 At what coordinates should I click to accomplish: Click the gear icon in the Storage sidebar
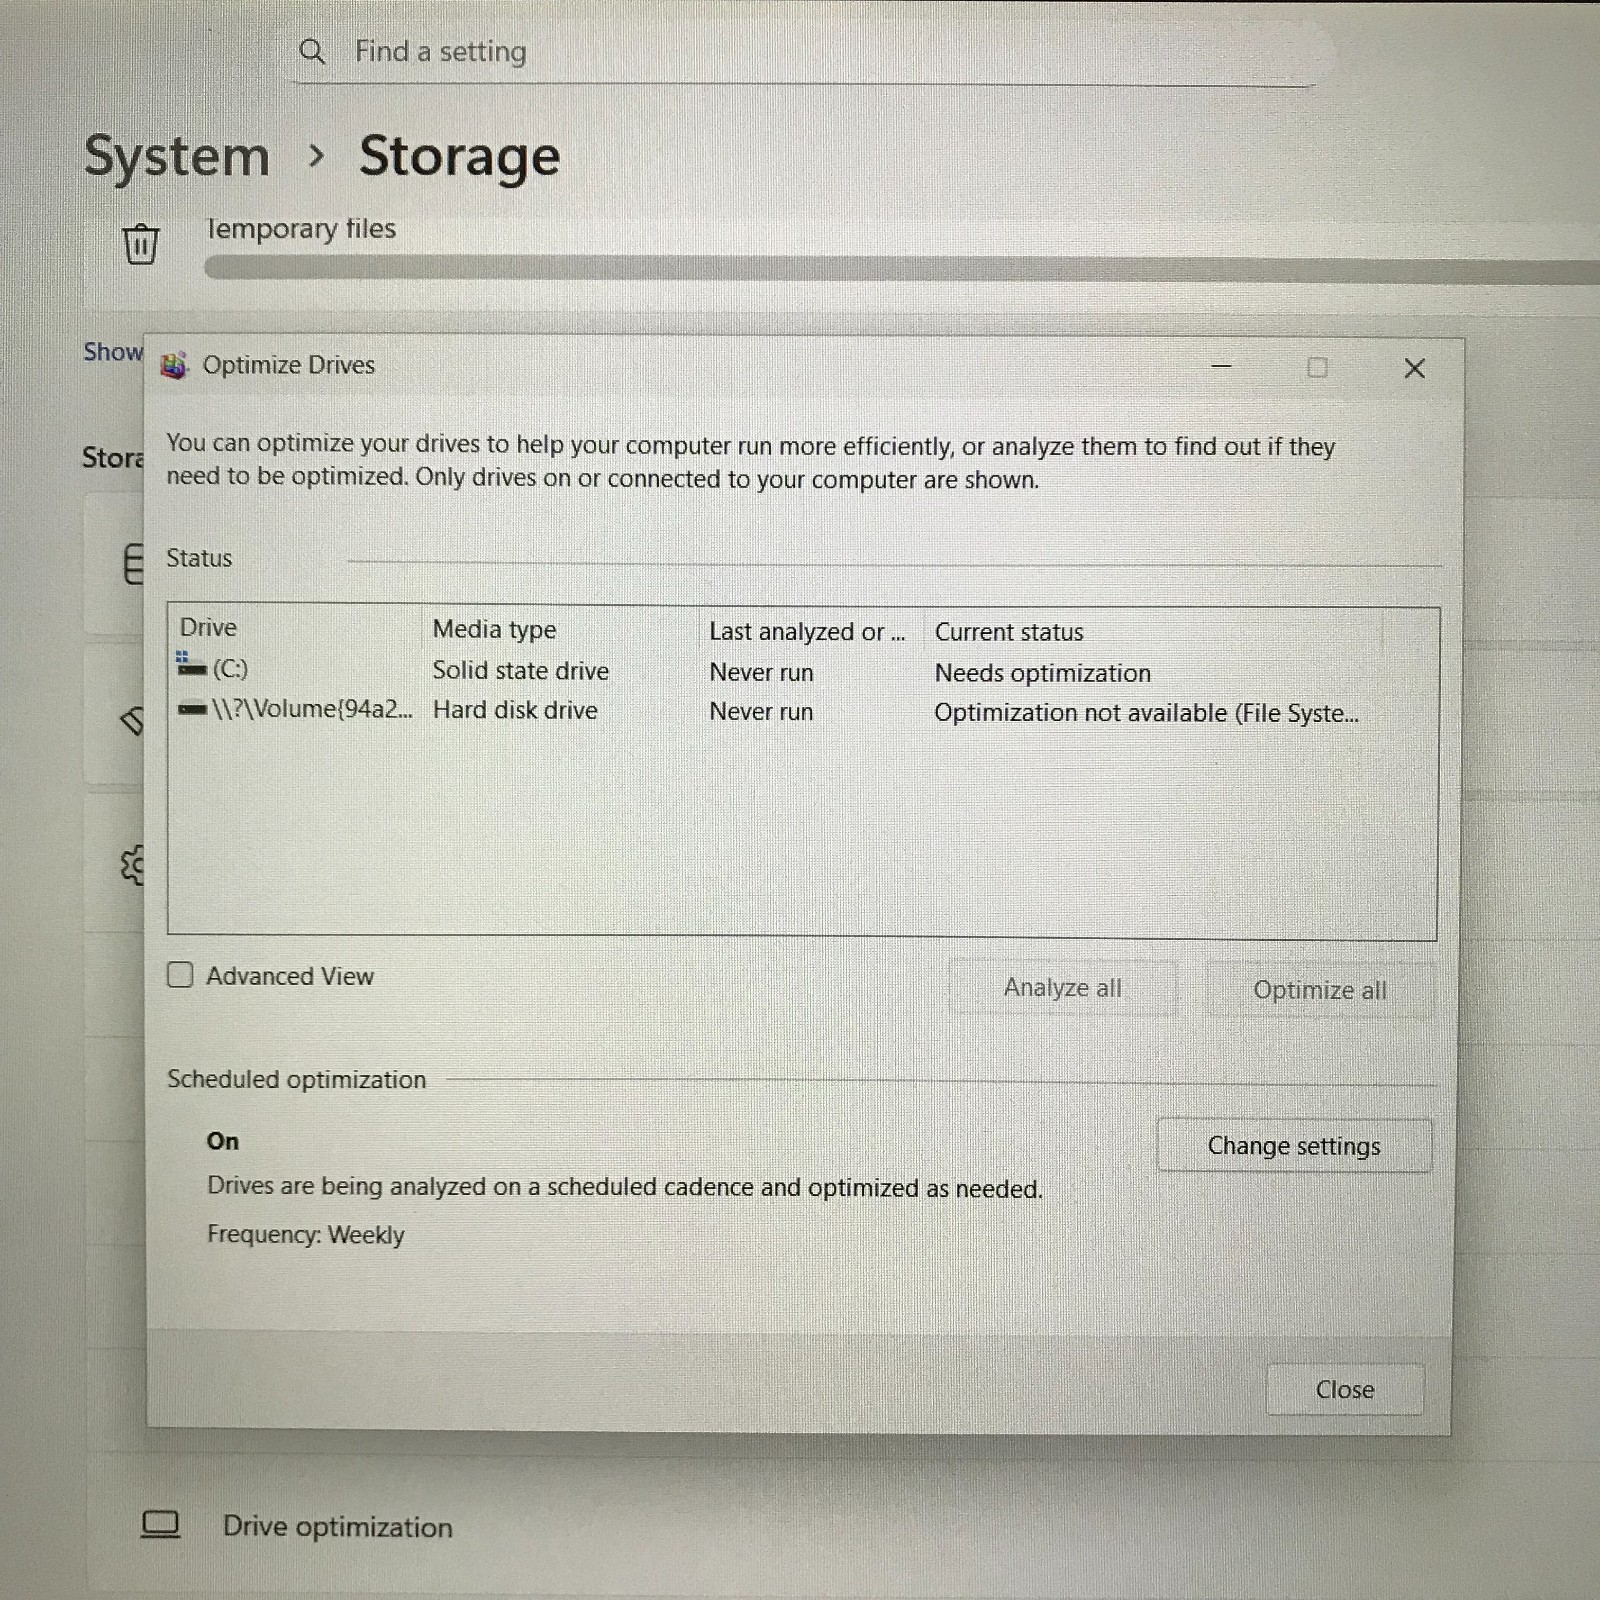tap(133, 865)
